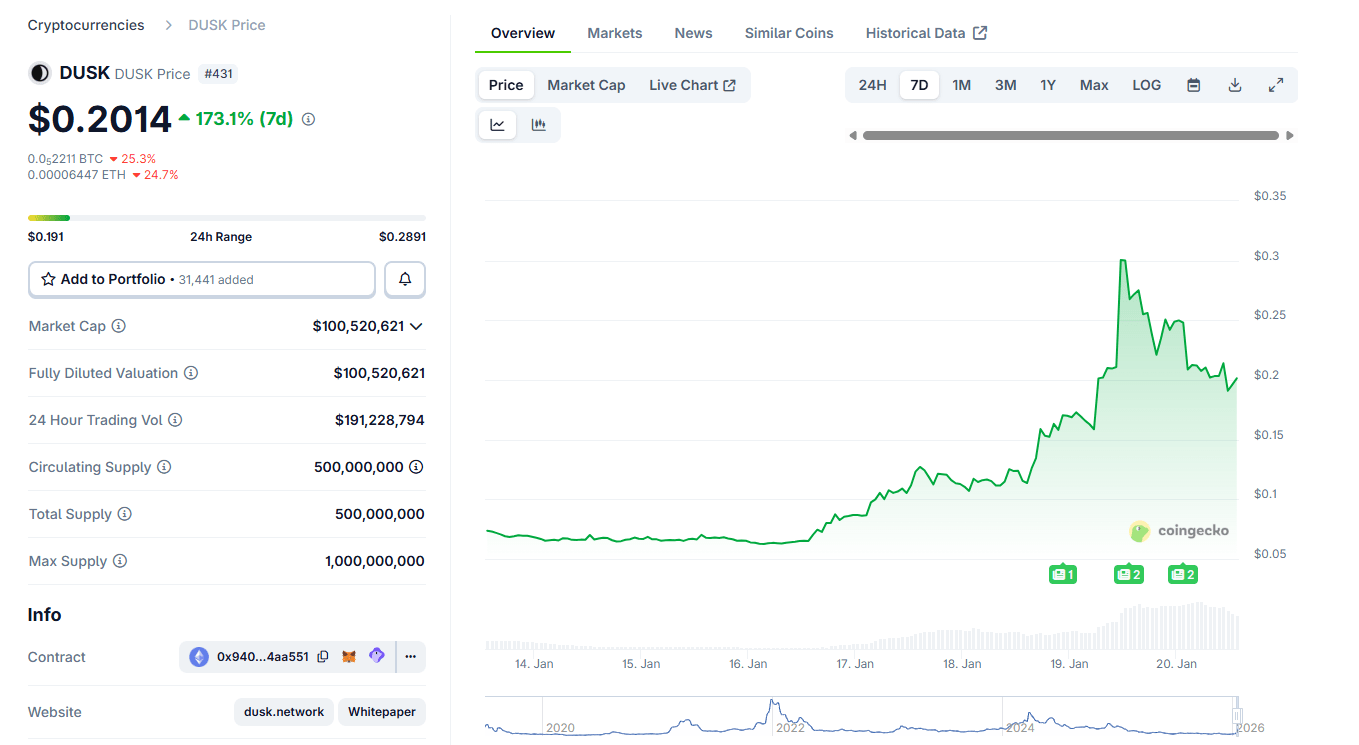Viewport: 1359px width, 745px height.
Task: Open Fully Diluted Valuation info icon
Action: tap(191, 373)
